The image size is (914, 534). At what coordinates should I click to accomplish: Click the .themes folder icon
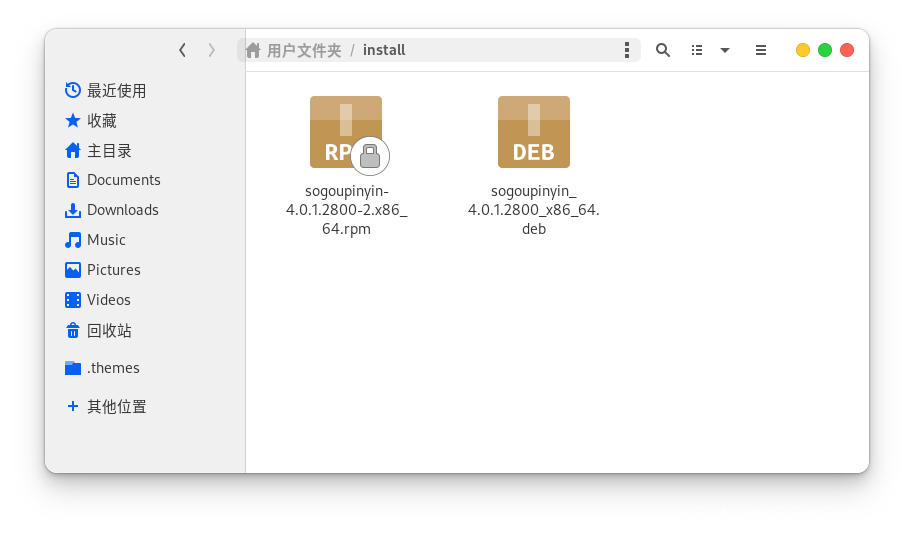73,368
